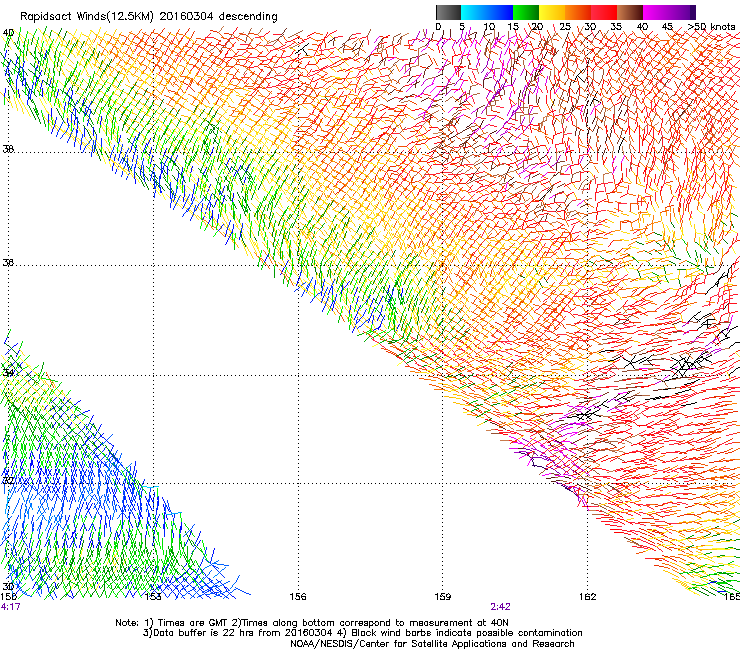Click the red 30-35 knots legend swatch
The height and width of the screenshot is (650, 740).
(x=604, y=12)
